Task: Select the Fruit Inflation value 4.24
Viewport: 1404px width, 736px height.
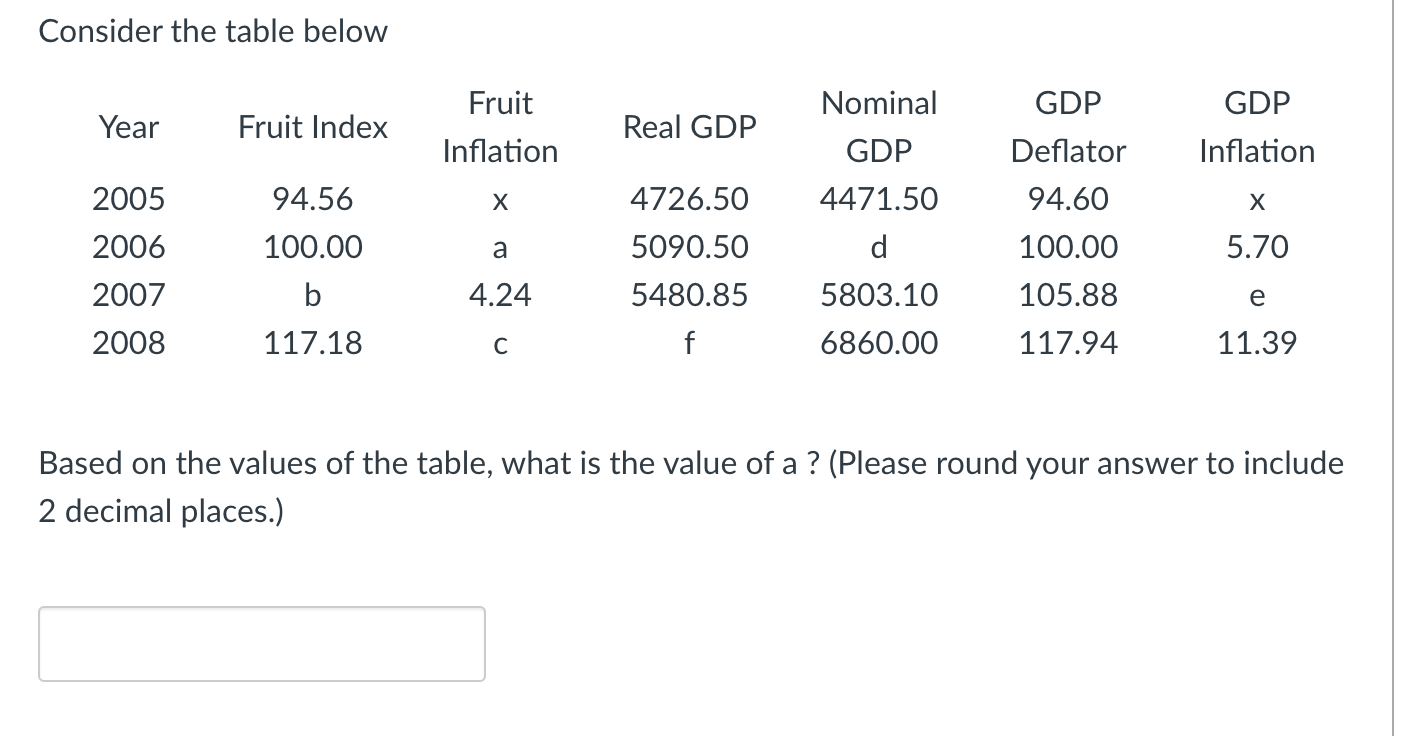Action: click(x=499, y=295)
